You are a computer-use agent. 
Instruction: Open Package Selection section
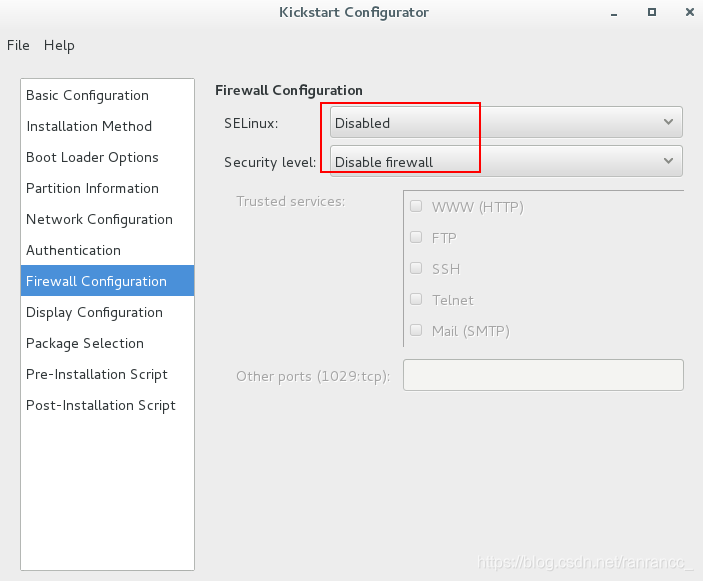pos(108,343)
